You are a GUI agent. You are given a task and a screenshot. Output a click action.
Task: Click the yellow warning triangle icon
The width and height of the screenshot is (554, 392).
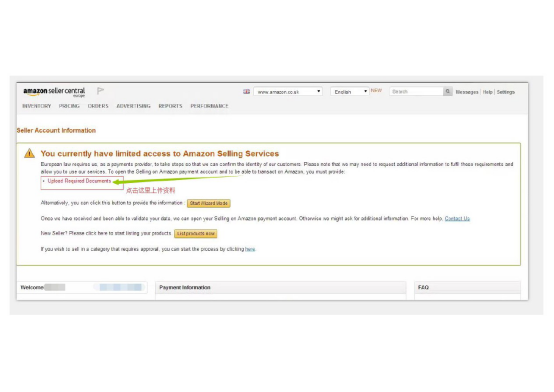(x=29, y=153)
